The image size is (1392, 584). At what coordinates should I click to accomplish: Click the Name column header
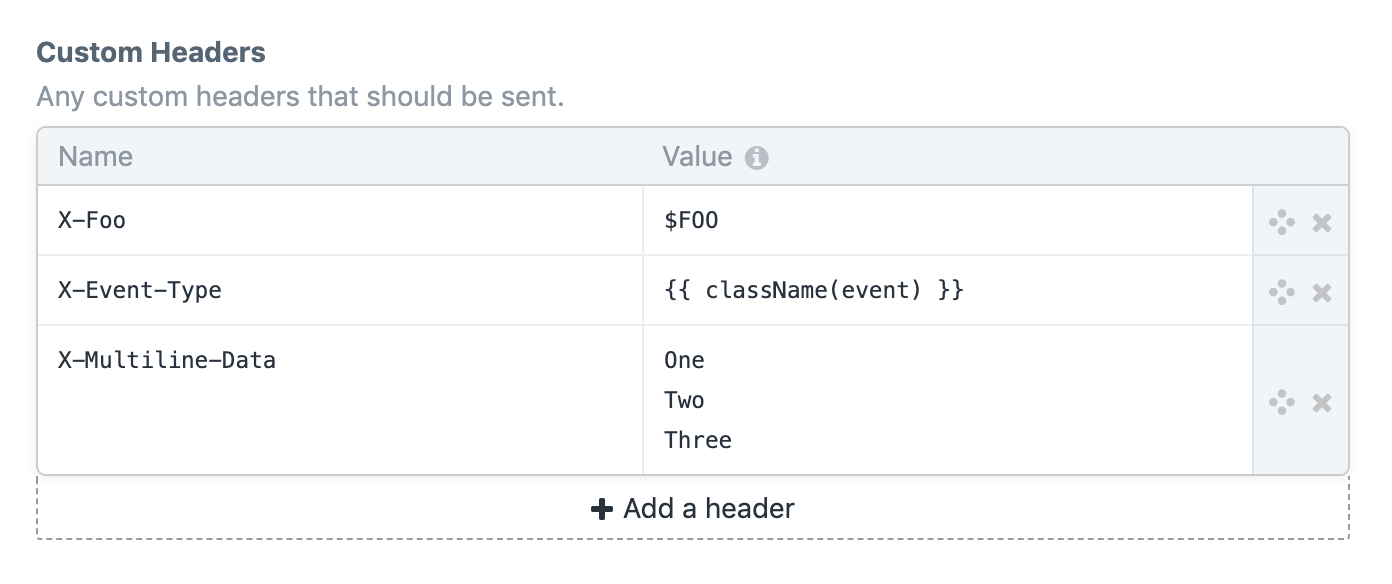[x=95, y=157]
